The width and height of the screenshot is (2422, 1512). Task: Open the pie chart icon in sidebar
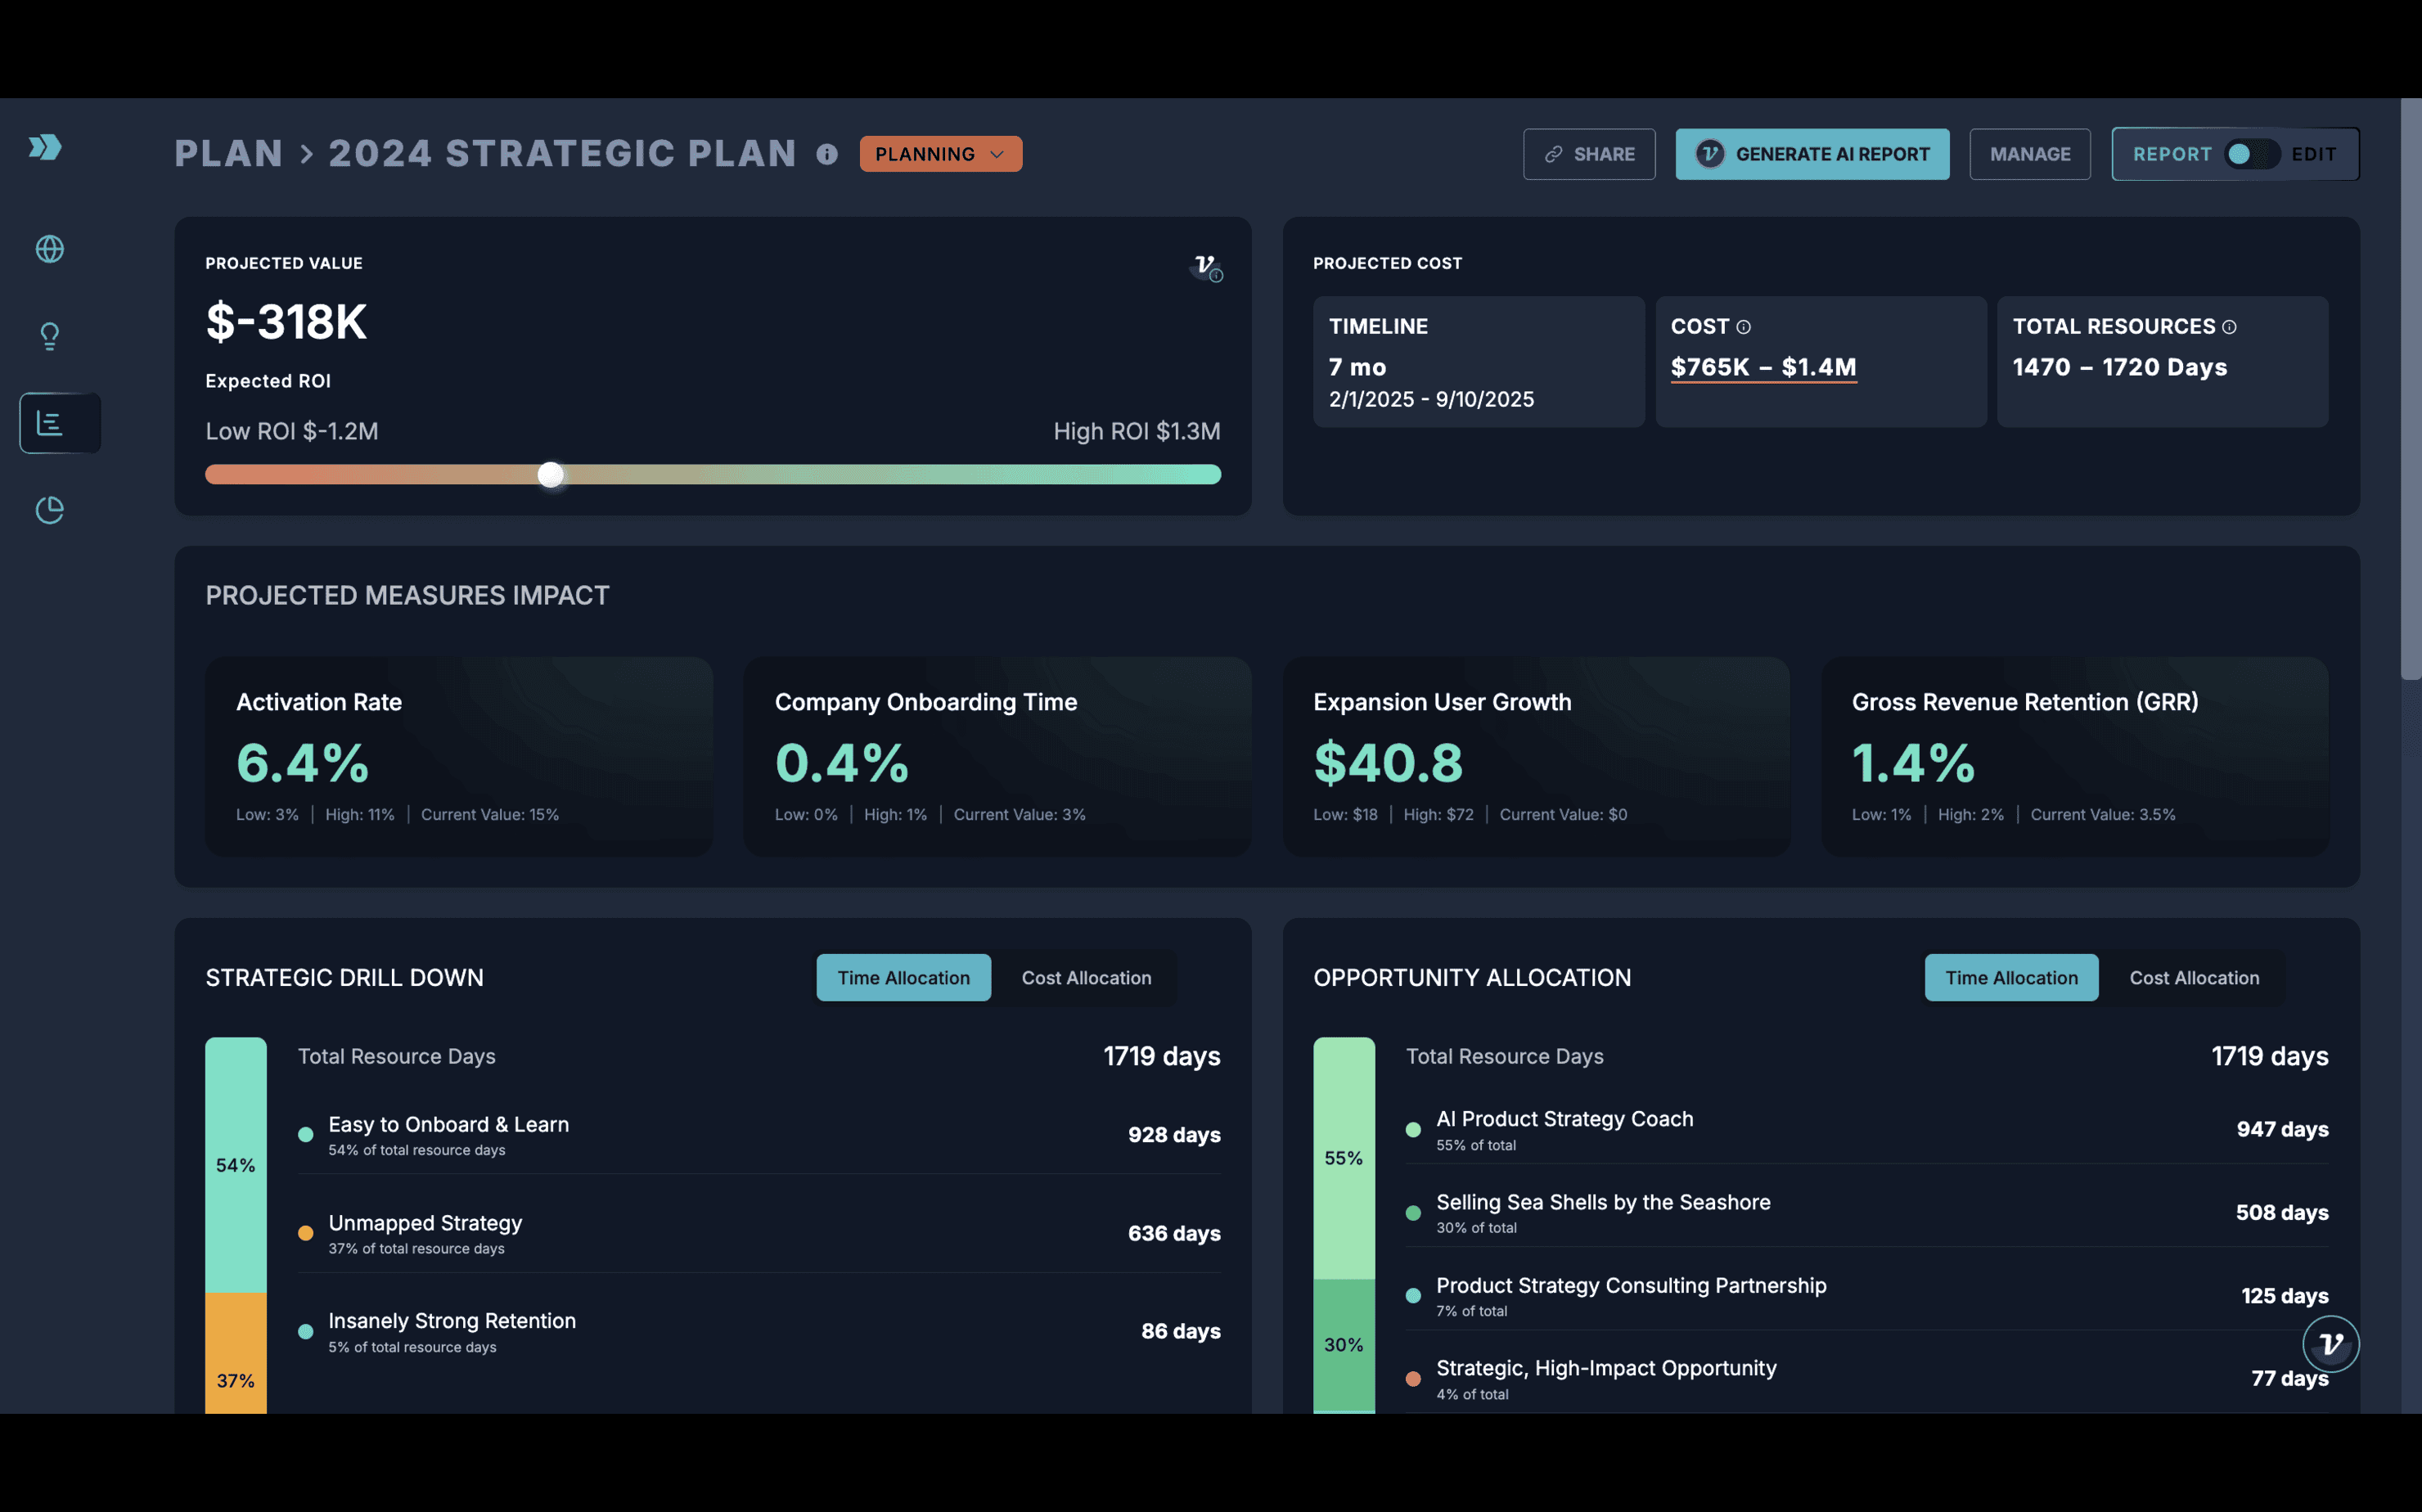point(49,510)
